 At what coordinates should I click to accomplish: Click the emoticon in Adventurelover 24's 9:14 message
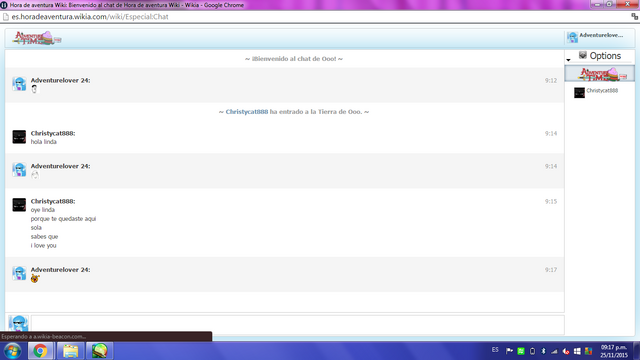point(35,175)
